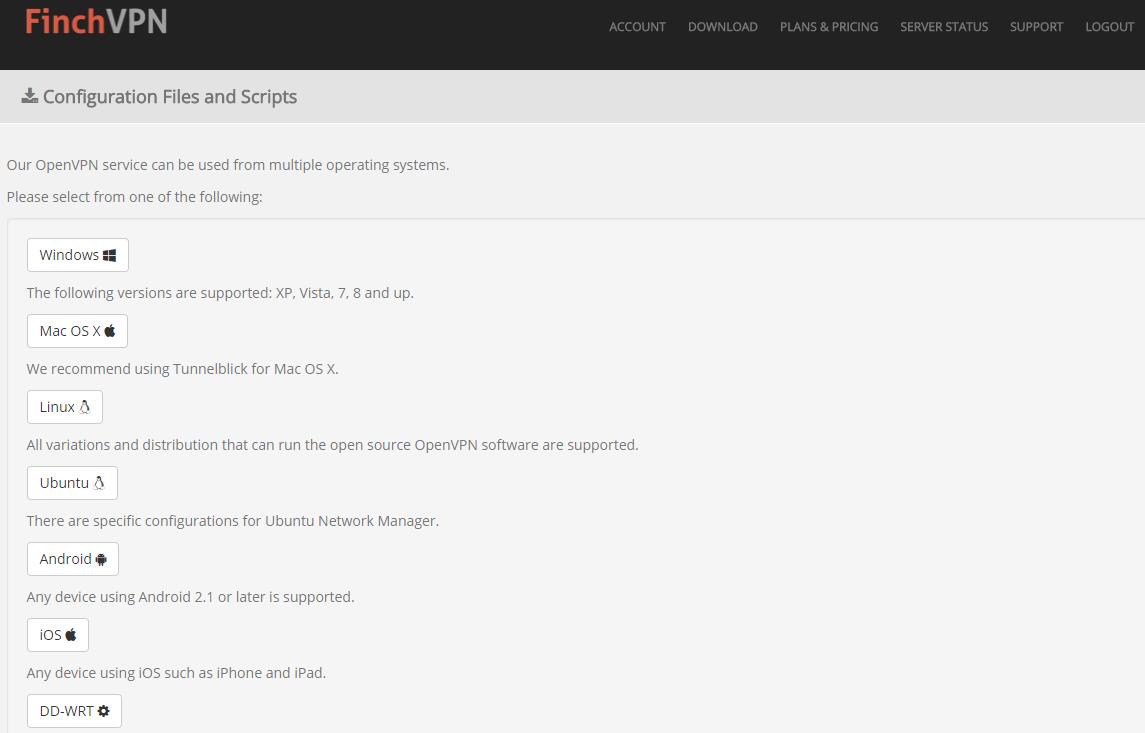The image size is (1145, 733).
Task: Click the download icon beside Configuration Files heading
Action: pos(30,96)
